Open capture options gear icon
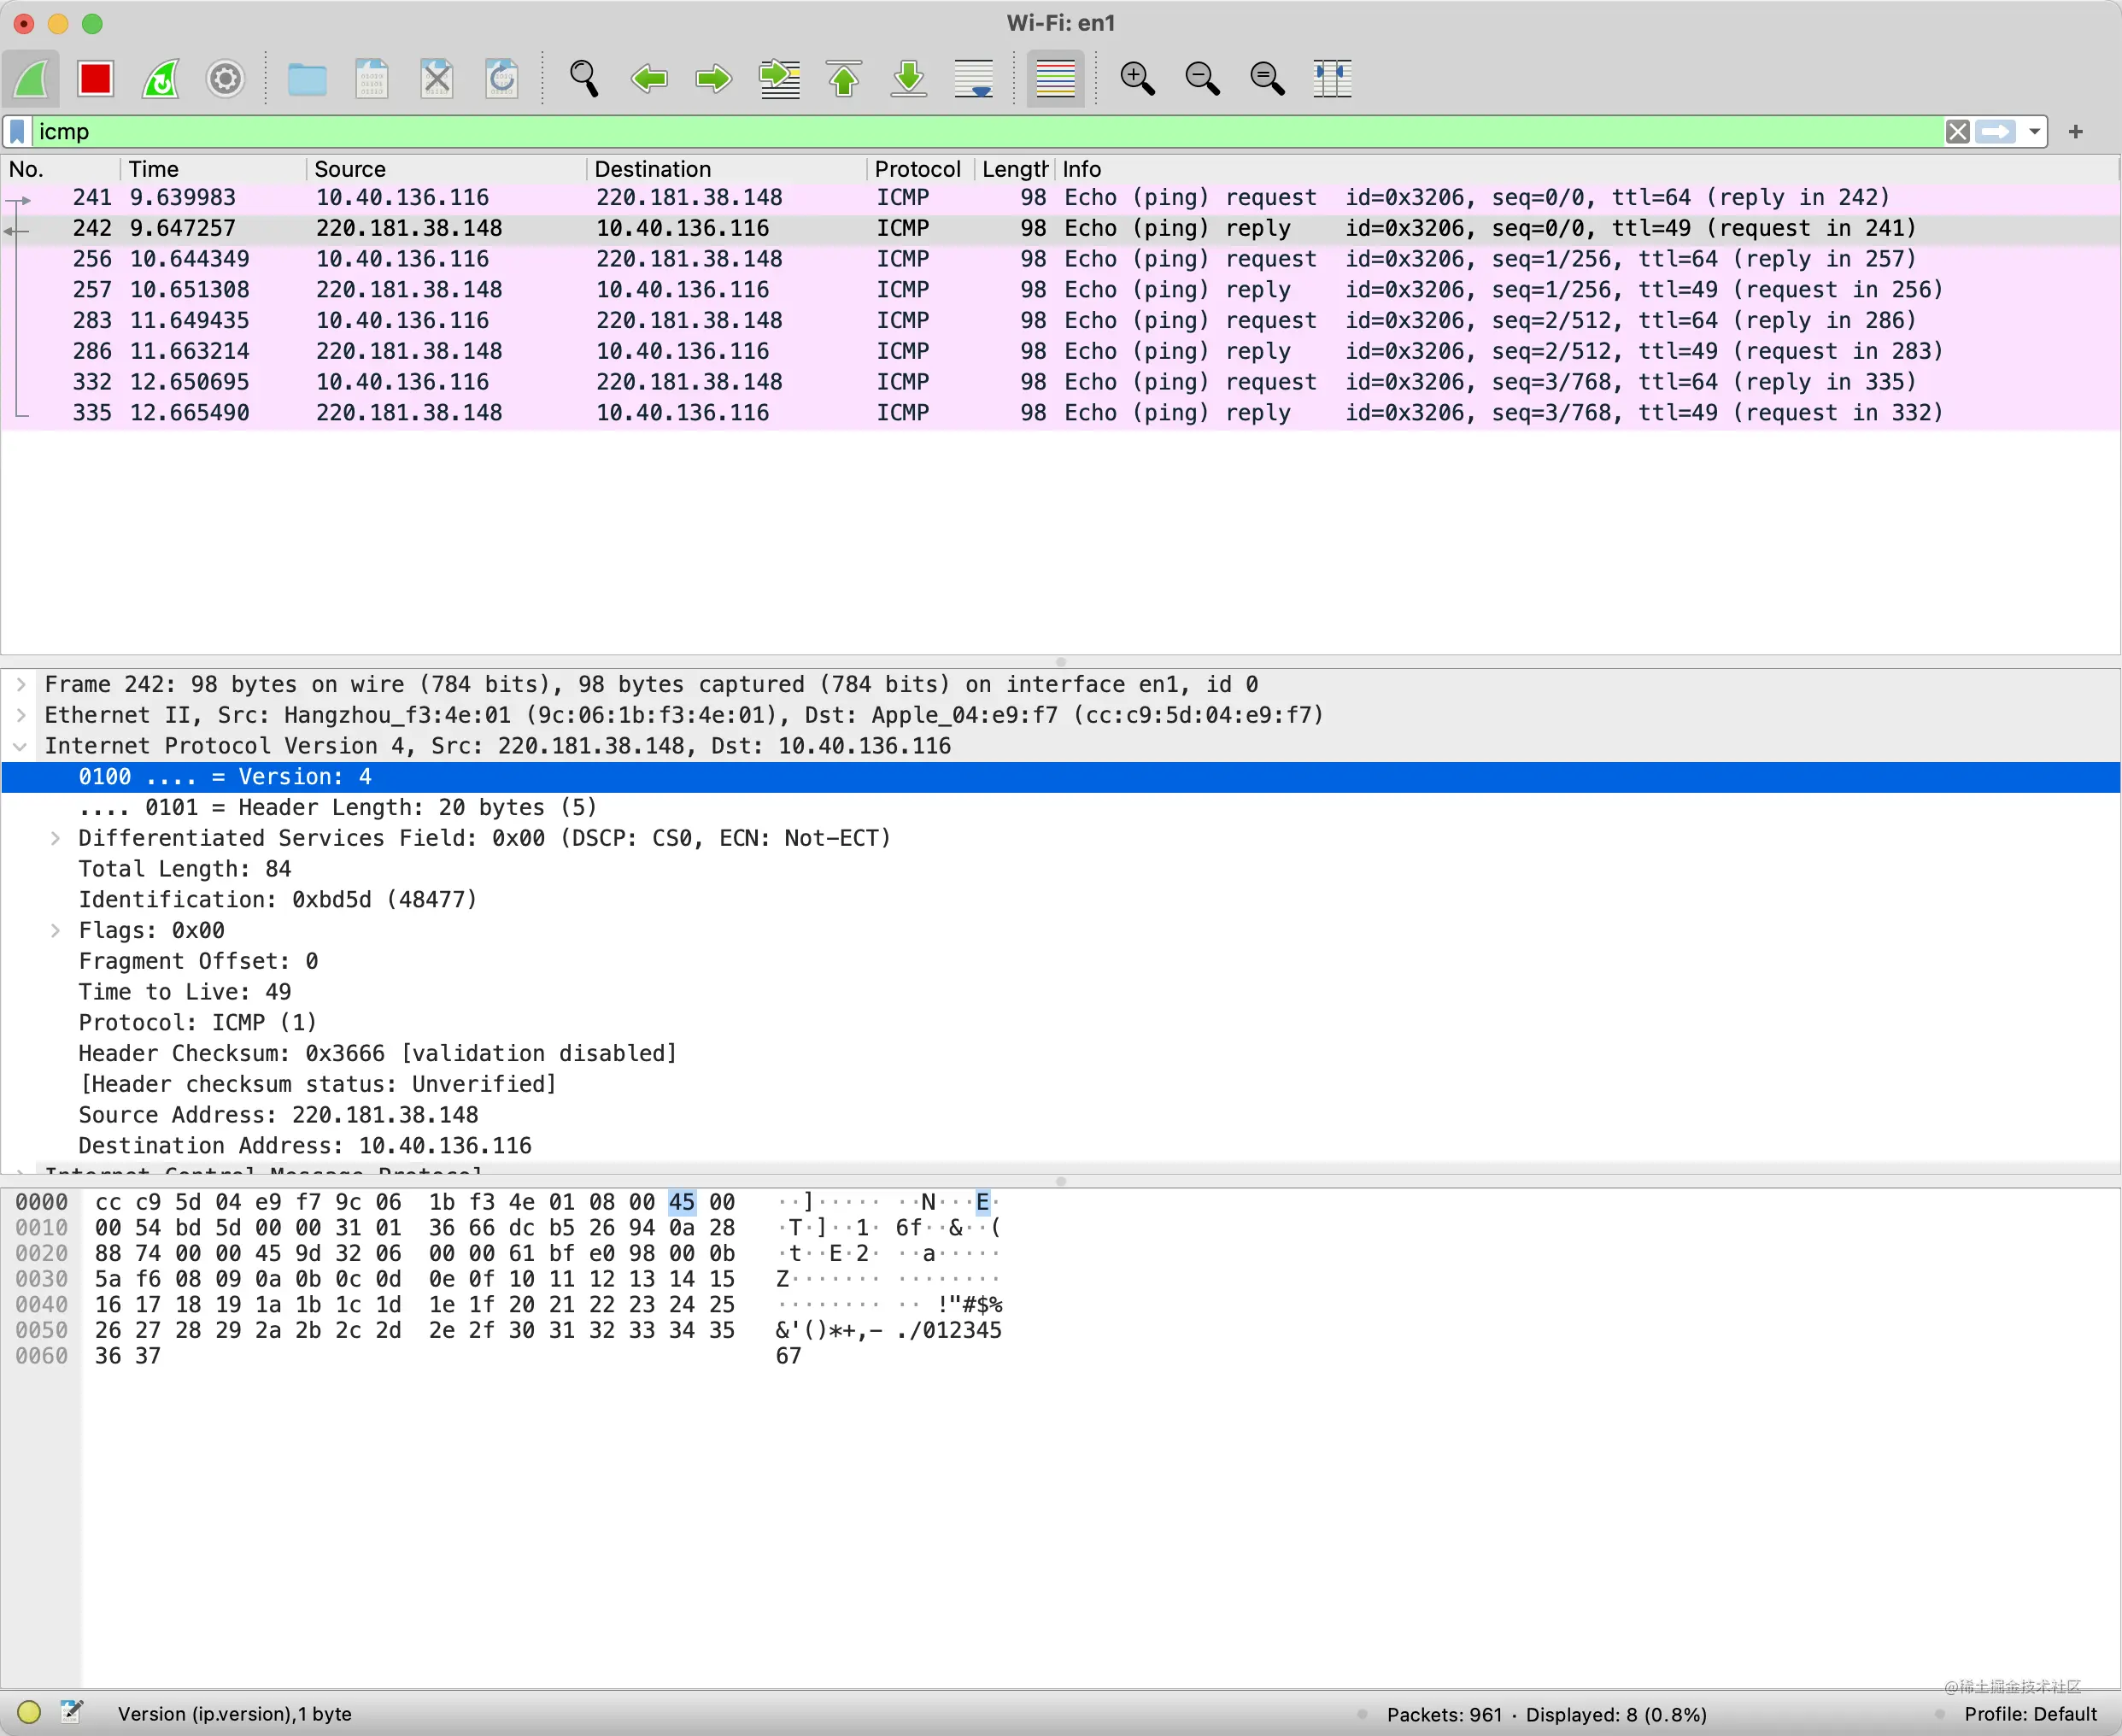Screen dimensions: 2122x1736 click(225, 78)
